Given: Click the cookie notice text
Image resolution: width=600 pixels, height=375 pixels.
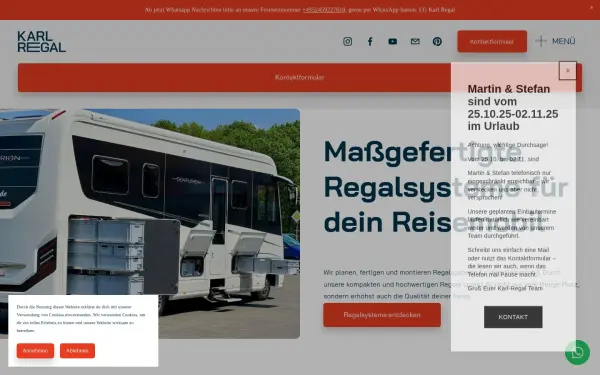Looking at the screenshot, I should click(x=81, y=318).
